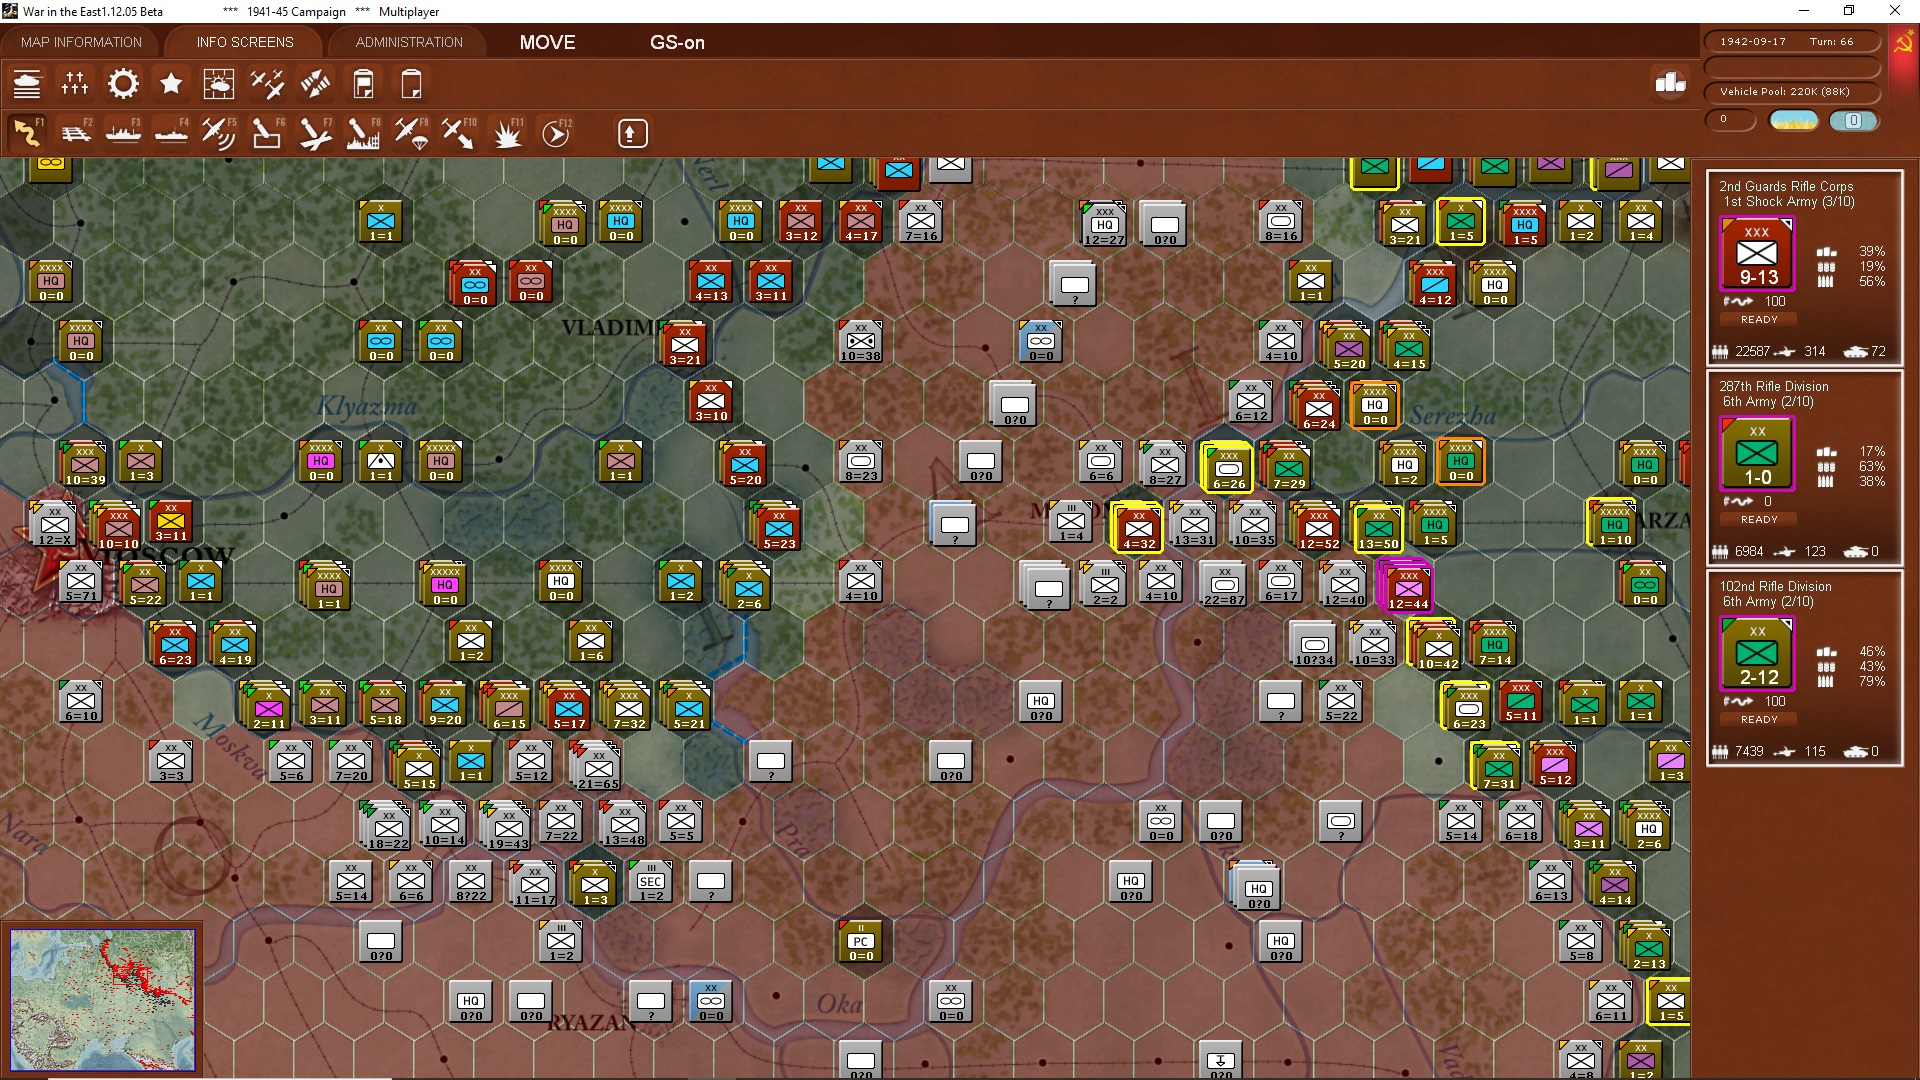Select the 21=65 unit stack on map
This screenshot has height=1080, width=1920.
point(598,767)
